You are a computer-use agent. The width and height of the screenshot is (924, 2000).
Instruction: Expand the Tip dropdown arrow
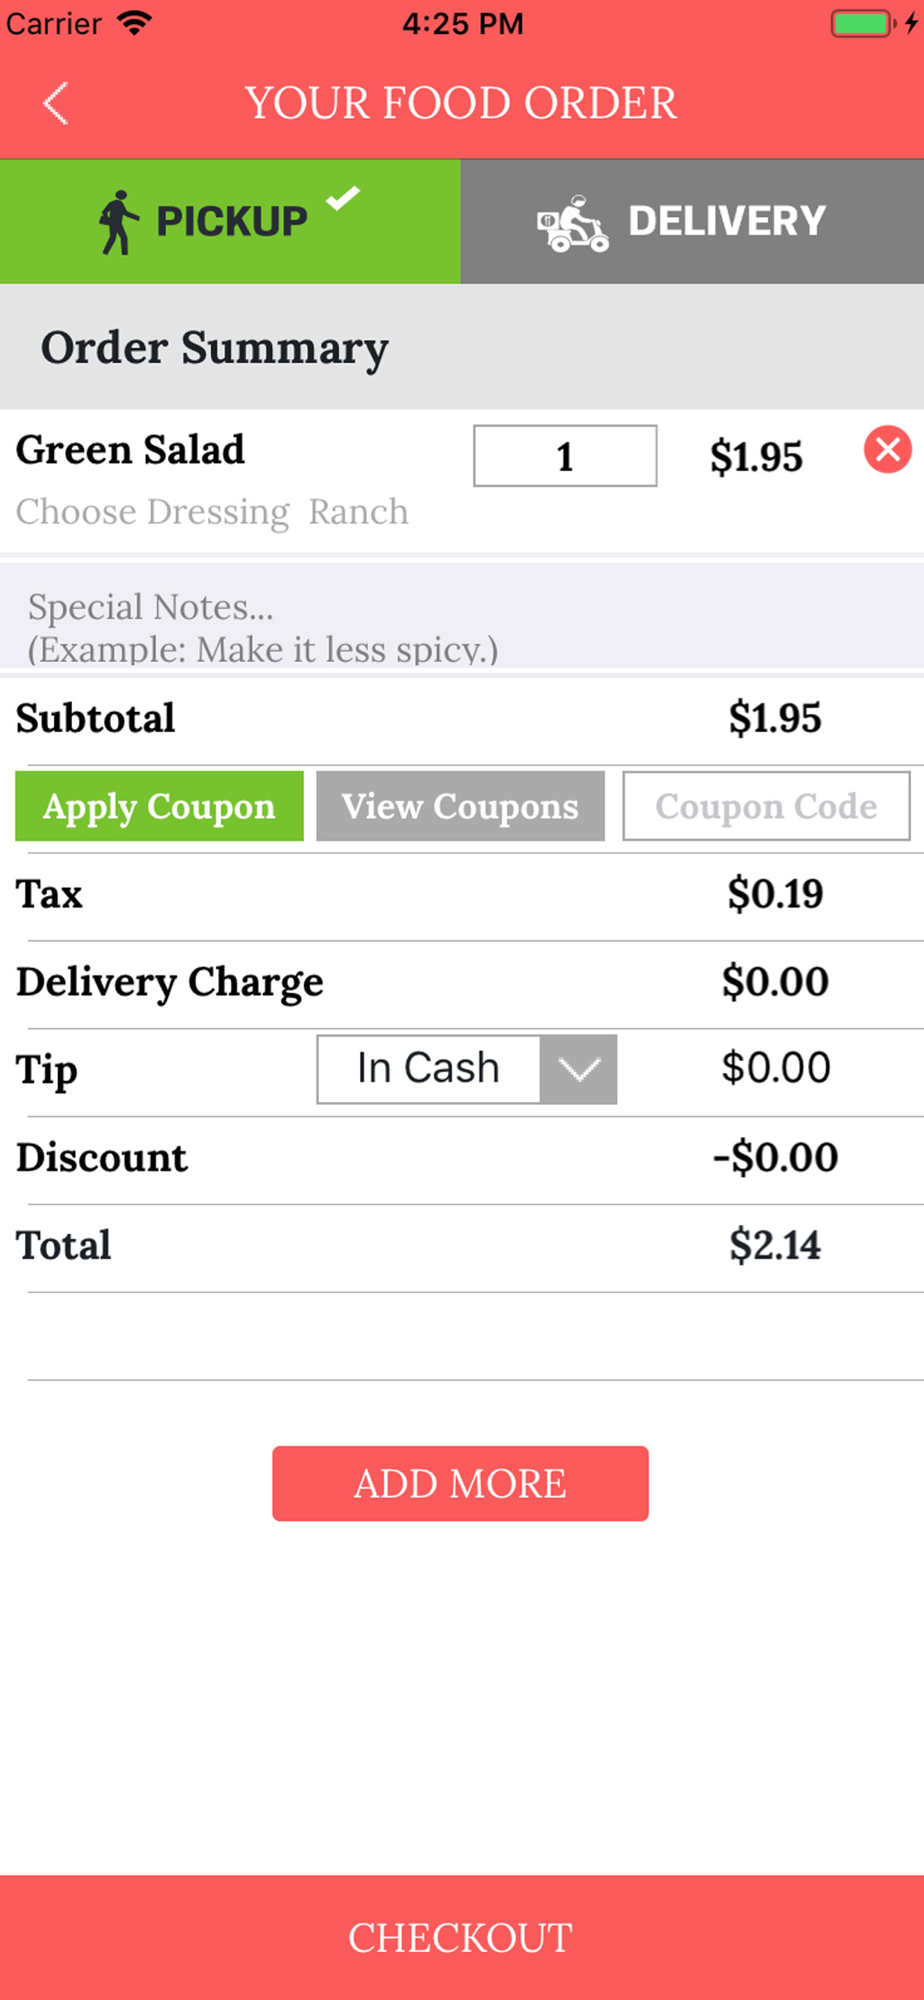click(x=579, y=1070)
